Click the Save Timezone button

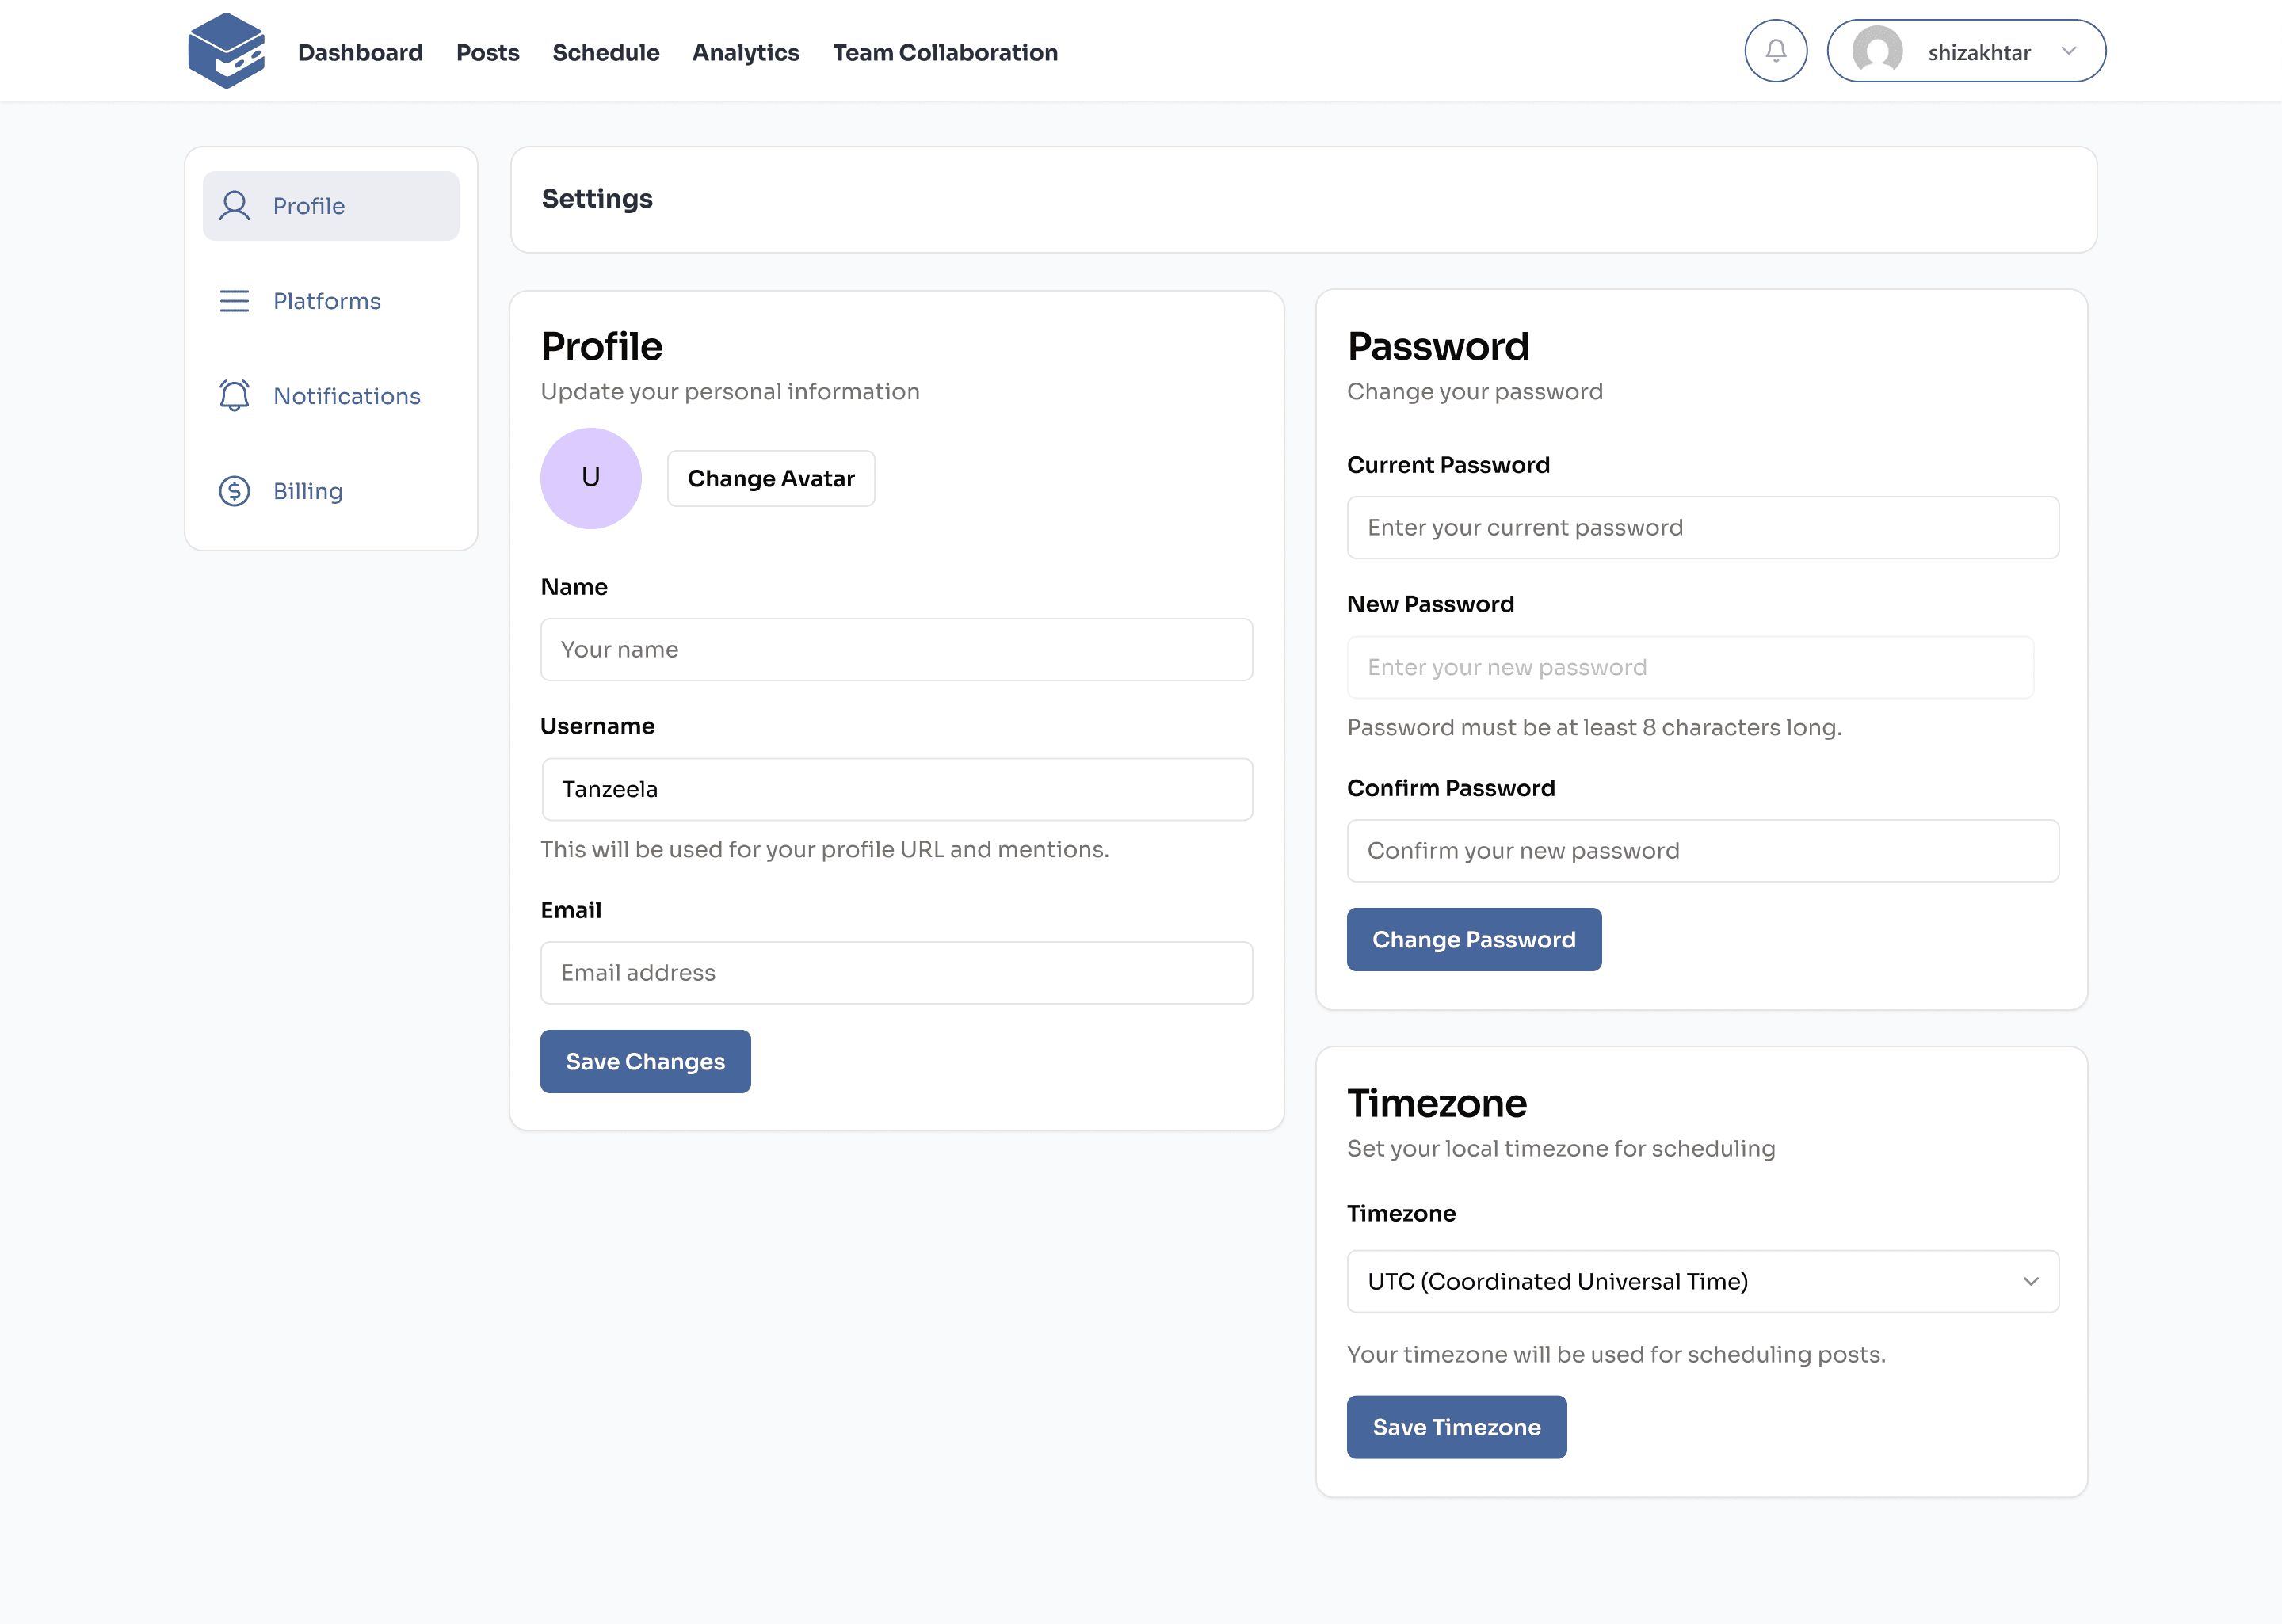[1456, 1427]
